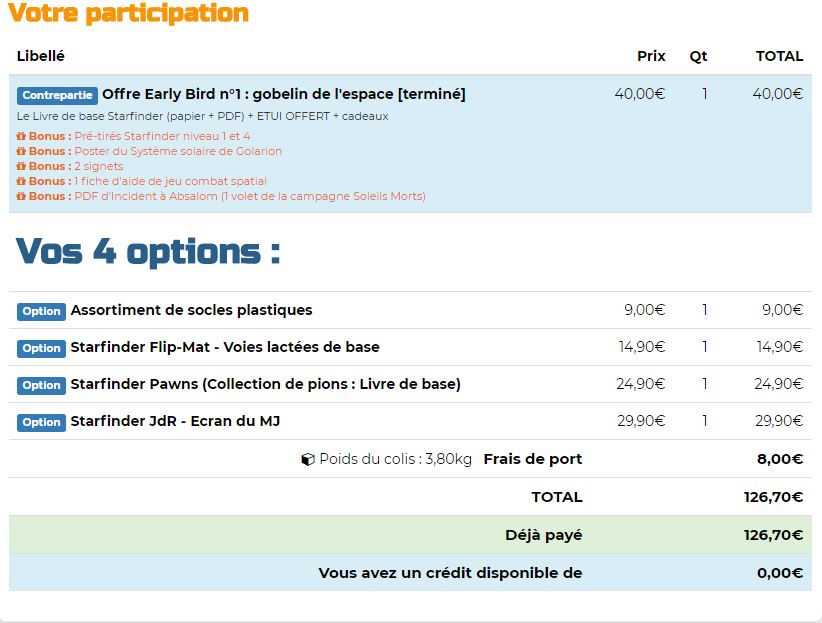Click Option badge for Assortiment de socles plastiques
Screen dimensions: 822x623
(x=41, y=311)
